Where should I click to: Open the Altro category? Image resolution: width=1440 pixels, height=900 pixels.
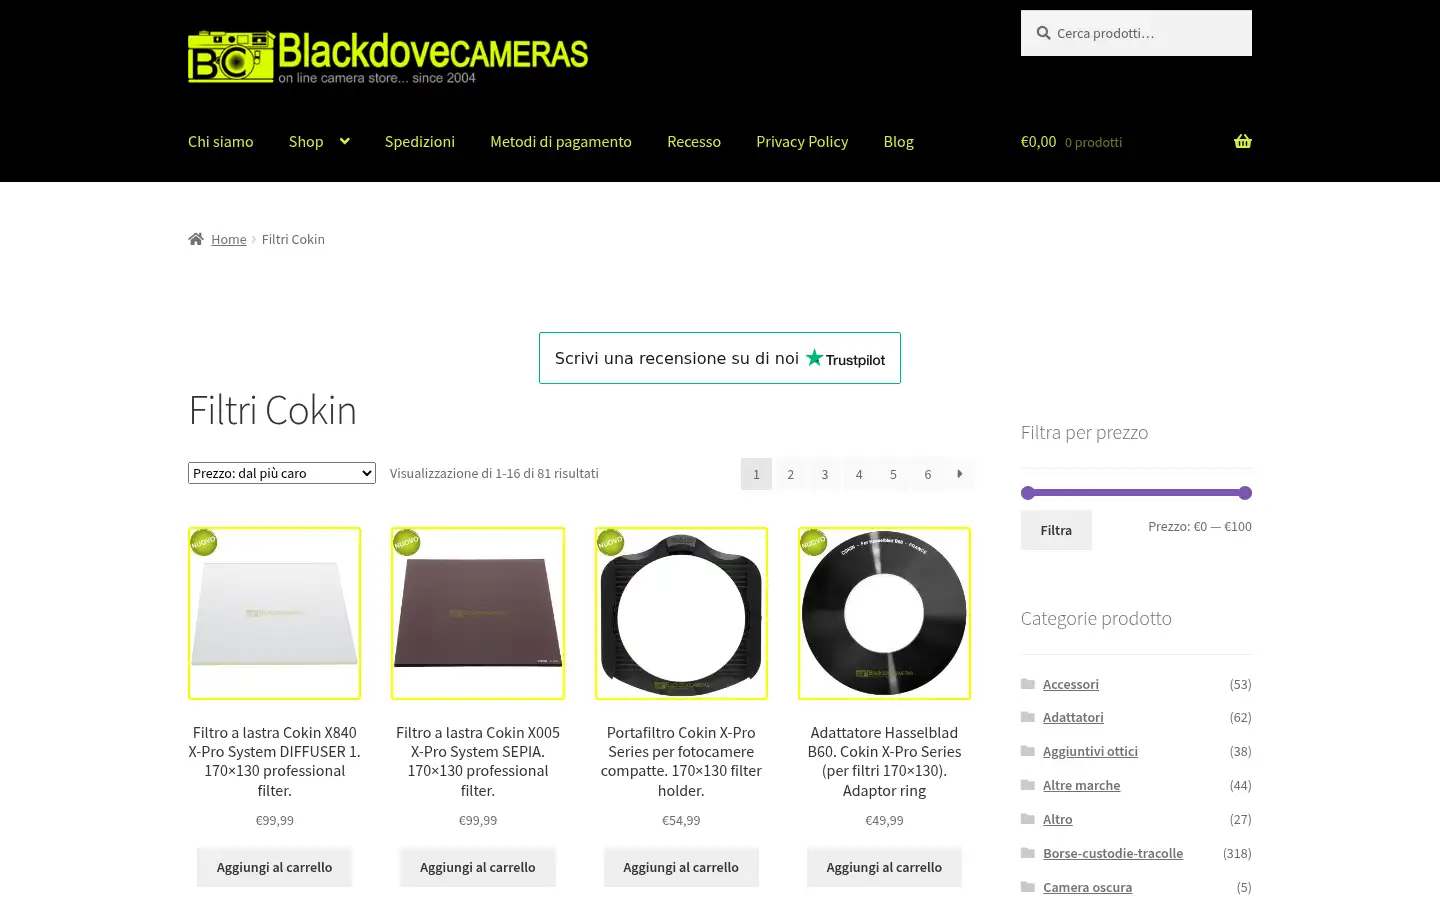click(1057, 819)
